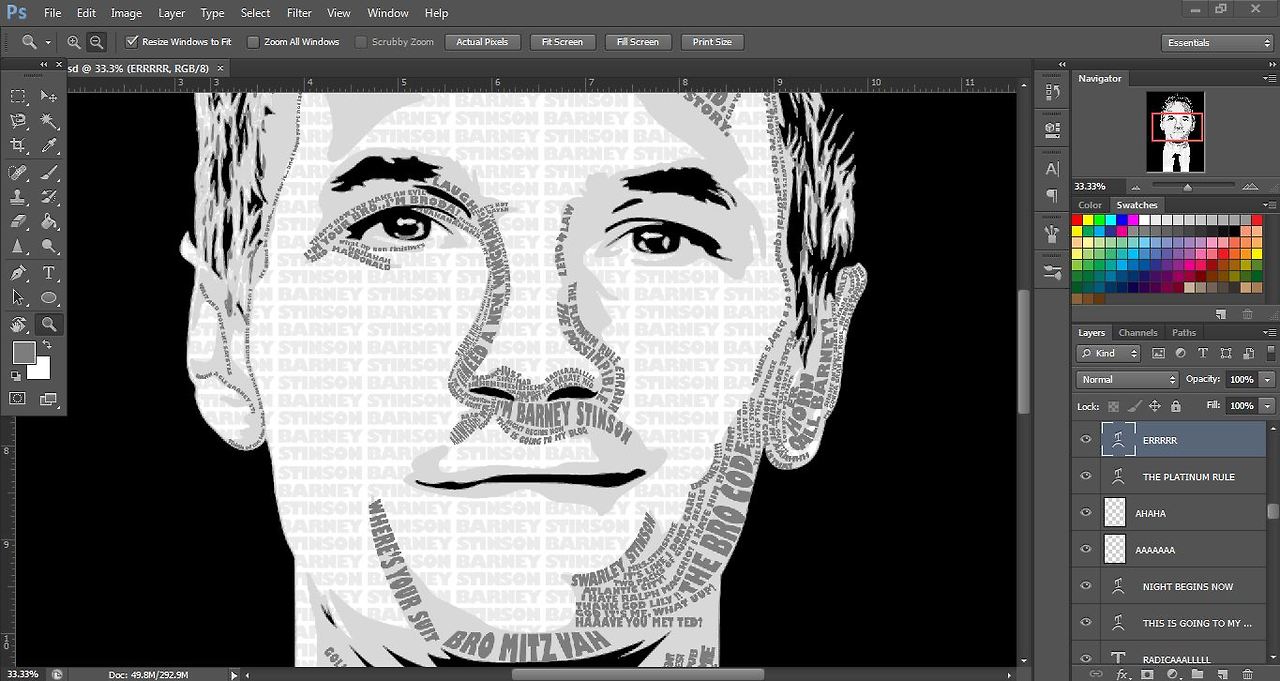Image resolution: width=1280 pixels, height=681 pixels.
Task: Hide the AHAHA layer
Action: pos(1086,513)
